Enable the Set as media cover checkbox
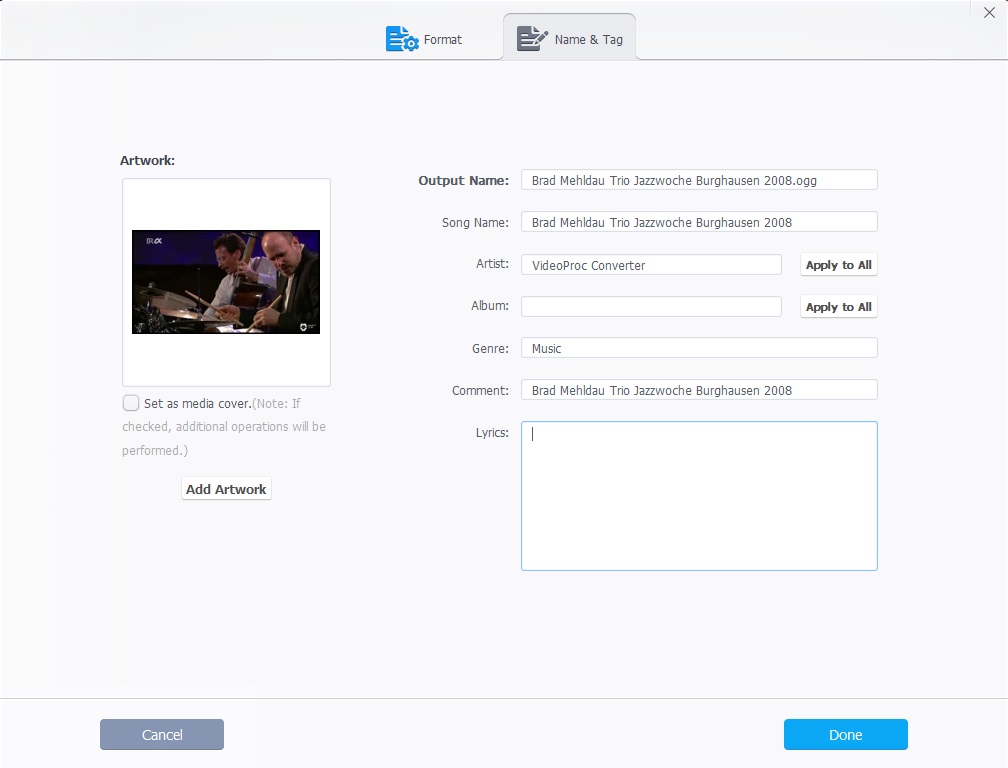Image resolution: width=1008 pixels, height=768 pixels. pos(130,403)
